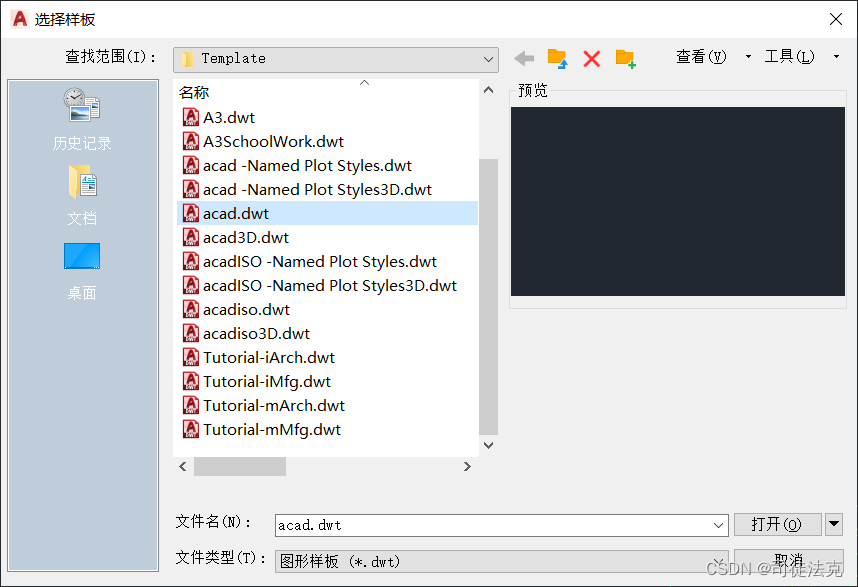Select the acad.dwt template
Image resolution: width=858 pixels, height=587 pixels.
327,213
